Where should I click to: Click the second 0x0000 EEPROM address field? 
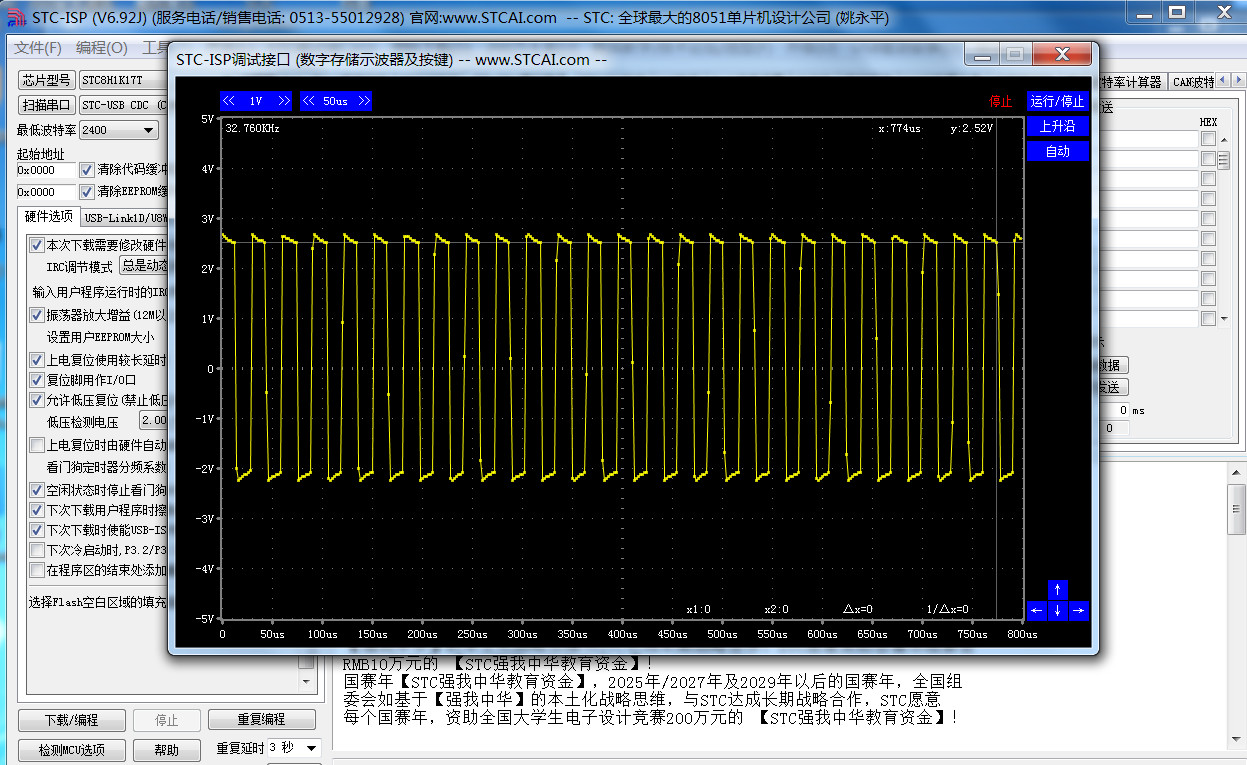[x=46, y=191]
